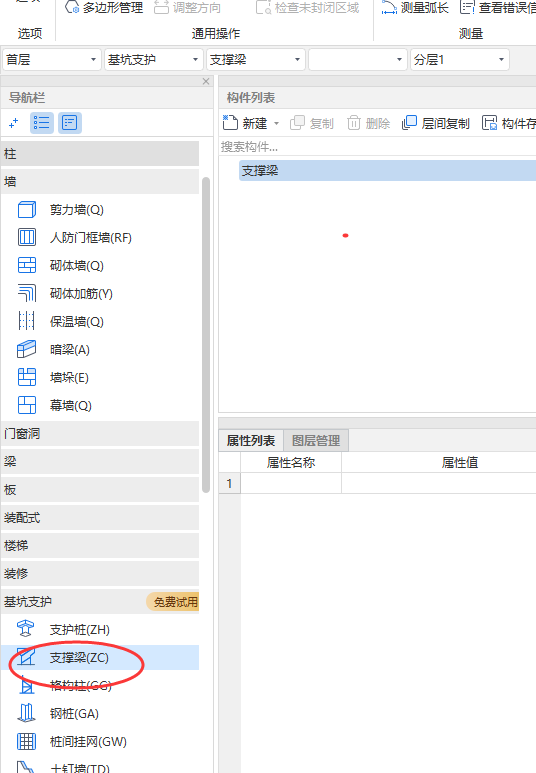Viewport: 536px width, 773px height.
Task: Click 层间复制 copy between floors button
Action: click(x=436, y=123)
